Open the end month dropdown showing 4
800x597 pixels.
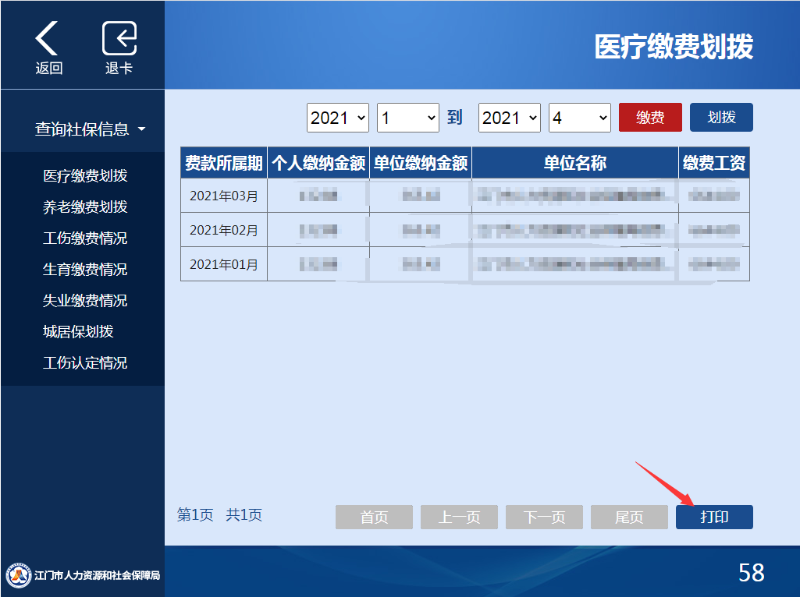pyautogui.click(x=579, y=118)
